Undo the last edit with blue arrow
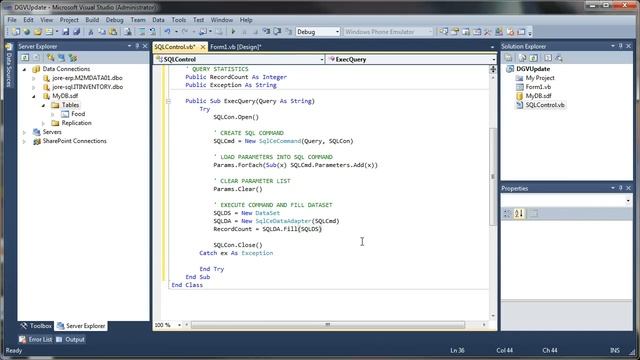This screenshot has height=360, width=640. [x=167, y=31]
